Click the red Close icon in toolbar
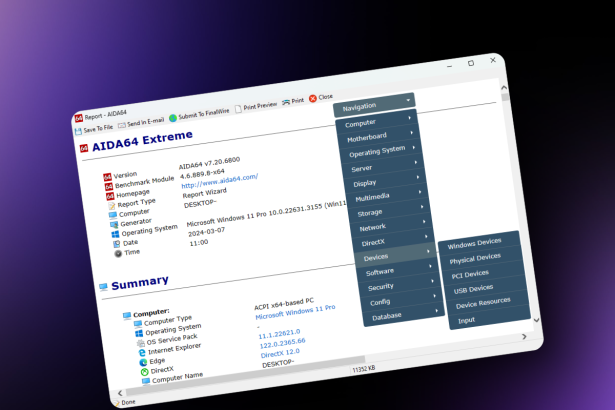The image size is (615, 410). tap(313, 98)
